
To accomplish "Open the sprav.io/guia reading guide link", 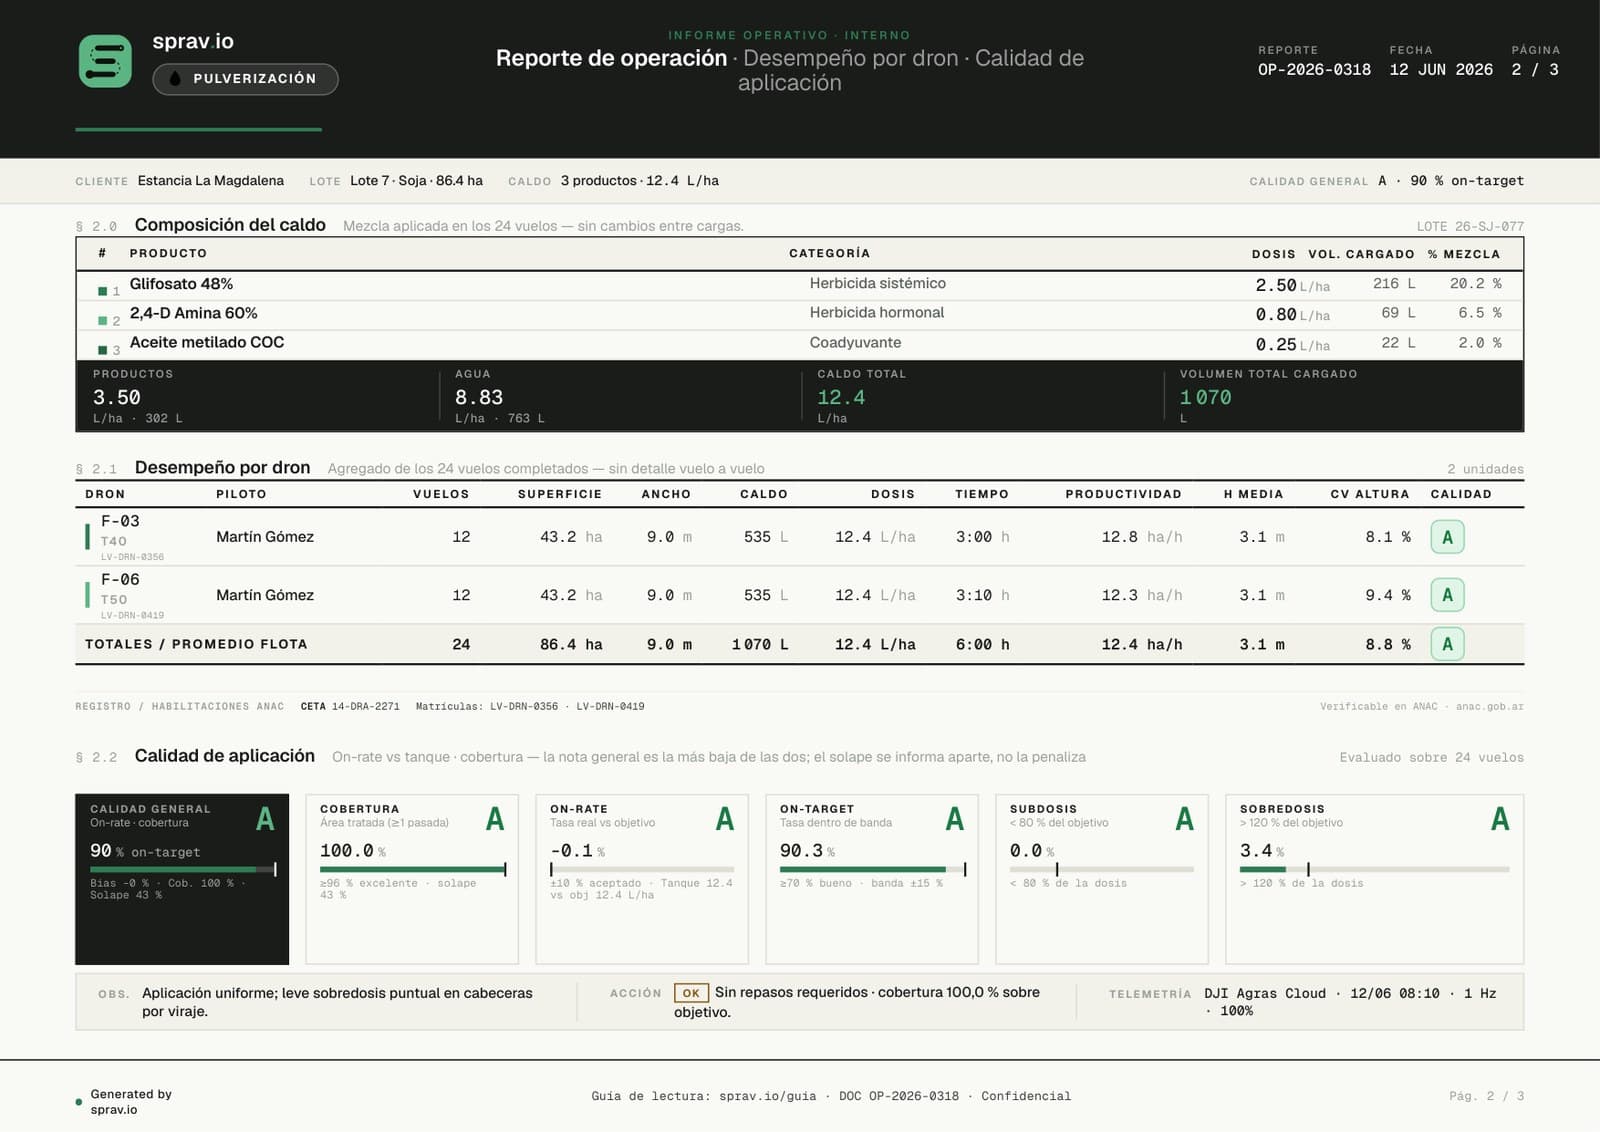I will 767,1096.
